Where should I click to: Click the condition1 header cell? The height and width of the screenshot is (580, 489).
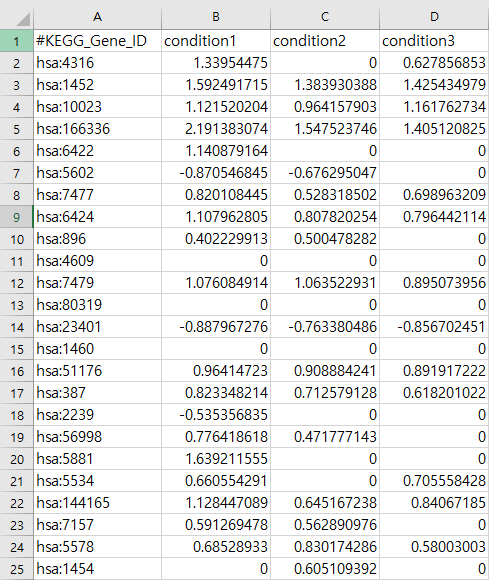coord(216,41)
